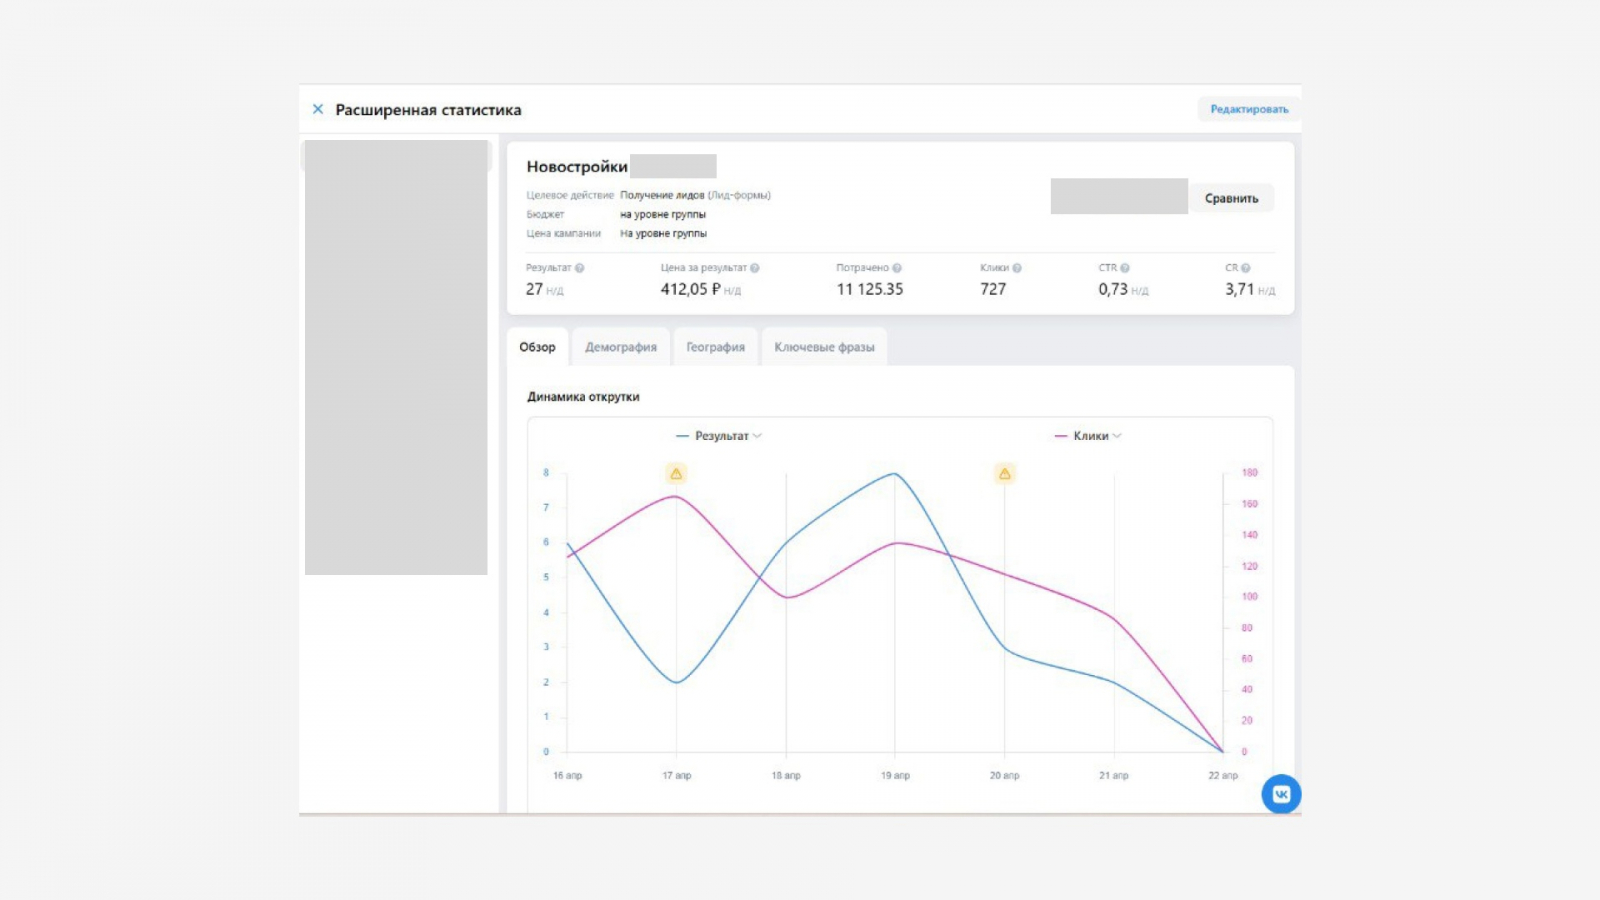
Task: Switch to the Демография tab
Action: [x=621, y=347]
